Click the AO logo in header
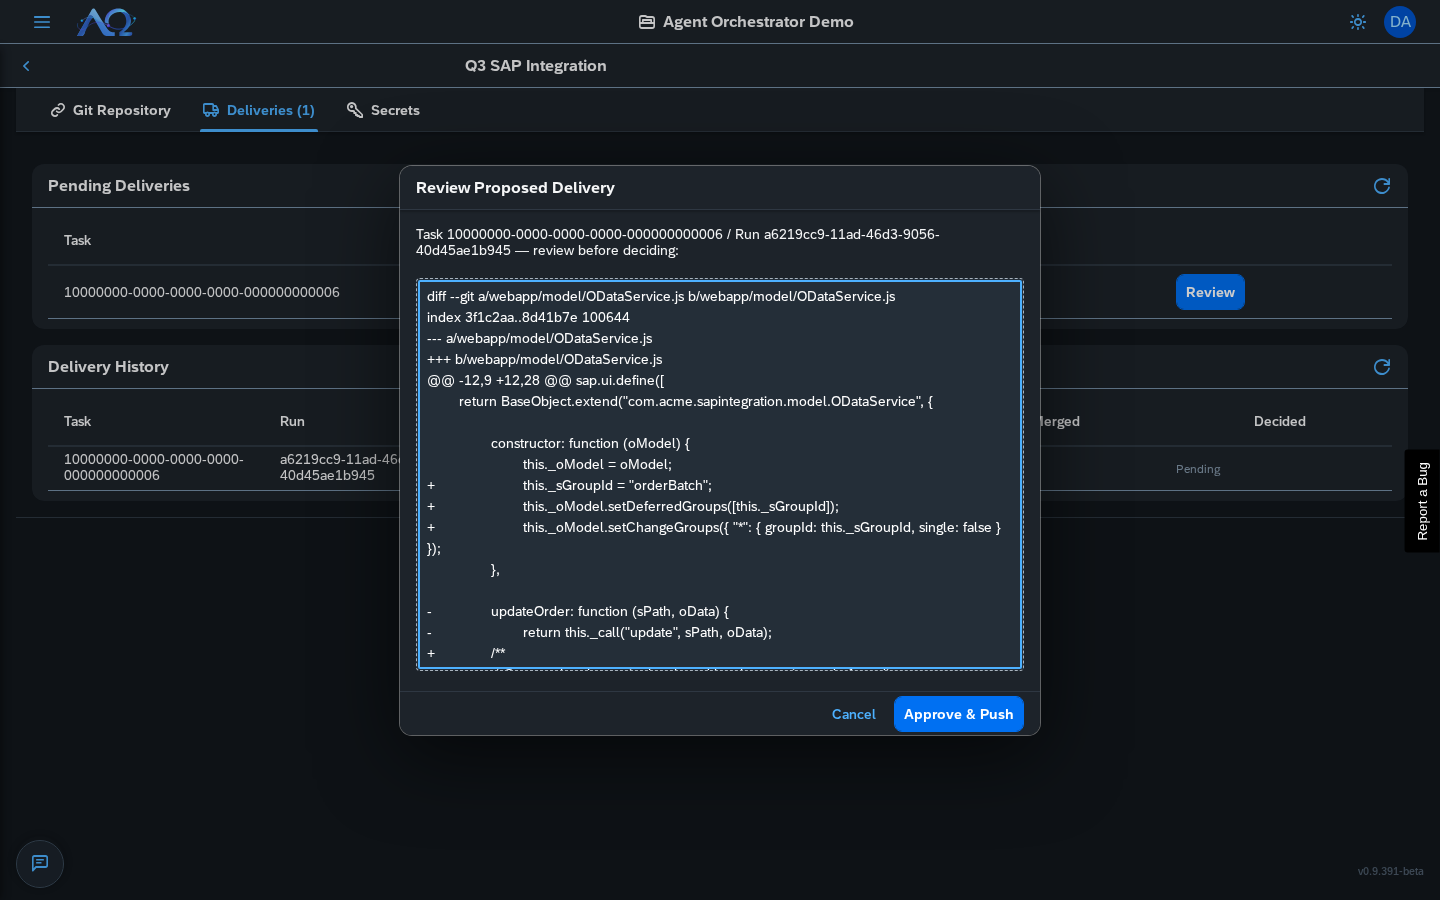 click(x=106, y=22)
